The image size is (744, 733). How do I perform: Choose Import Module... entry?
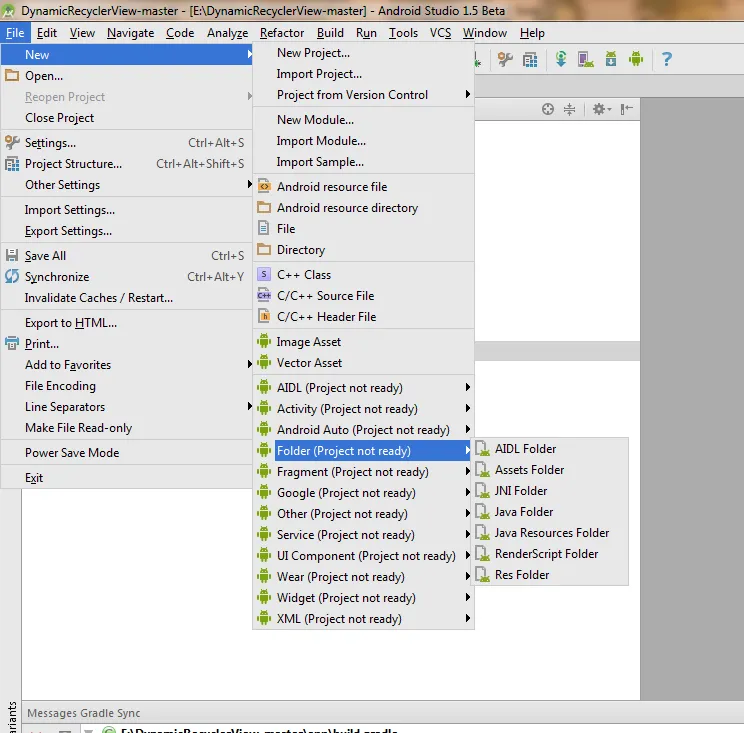coord(363,141)
